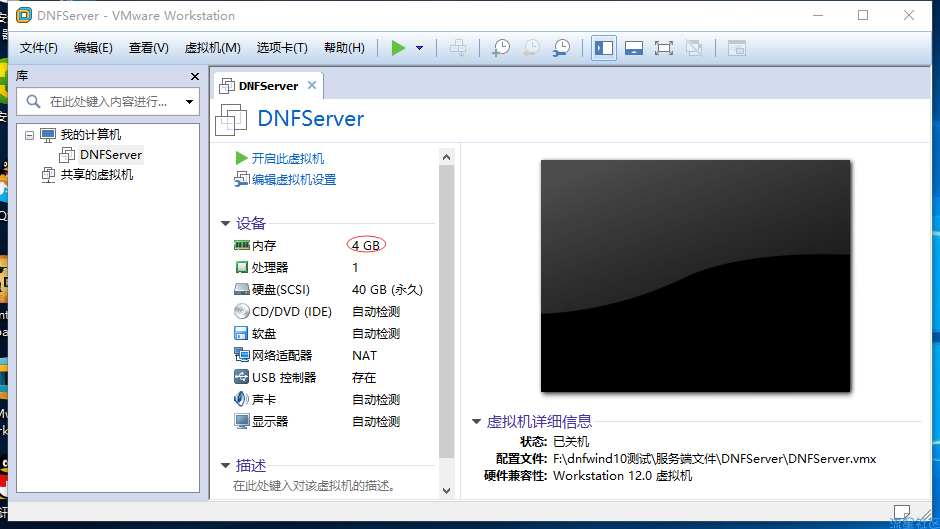Screen dimensions: 940x529
Task: Select DNFServer in the library tree
Action: pos(111,155)
